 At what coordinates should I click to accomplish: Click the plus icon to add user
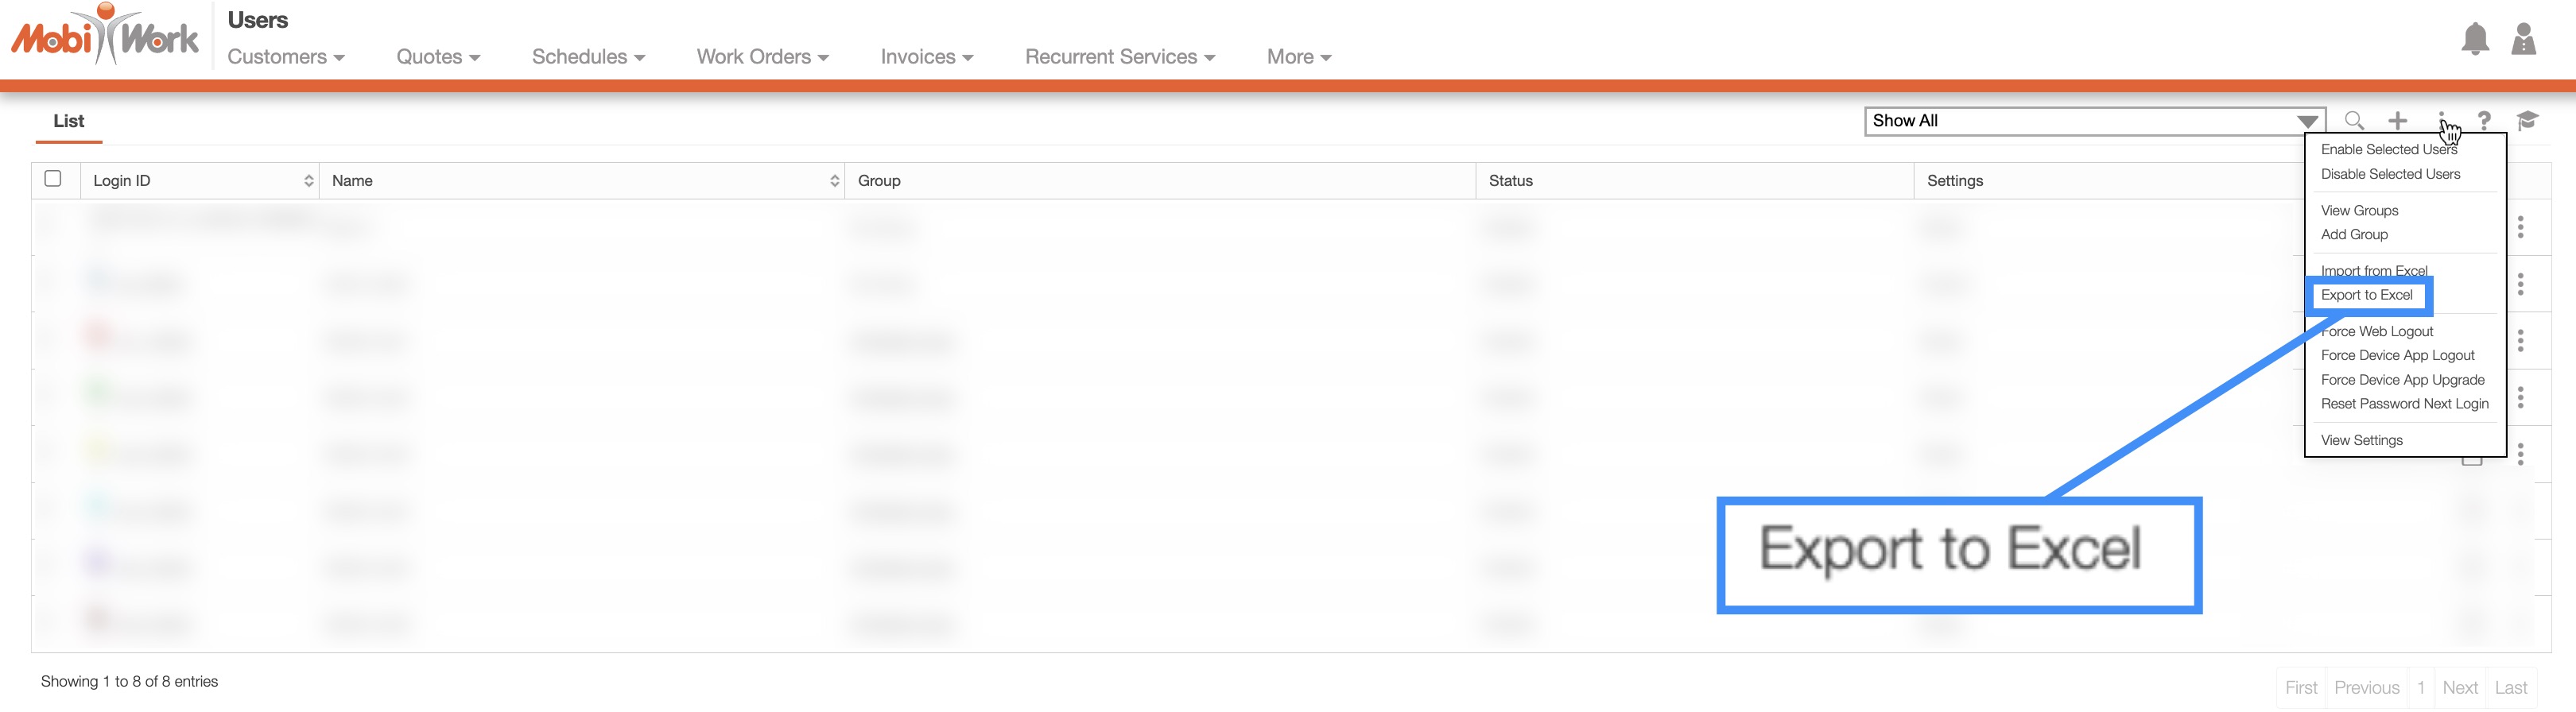[2397, 121]
